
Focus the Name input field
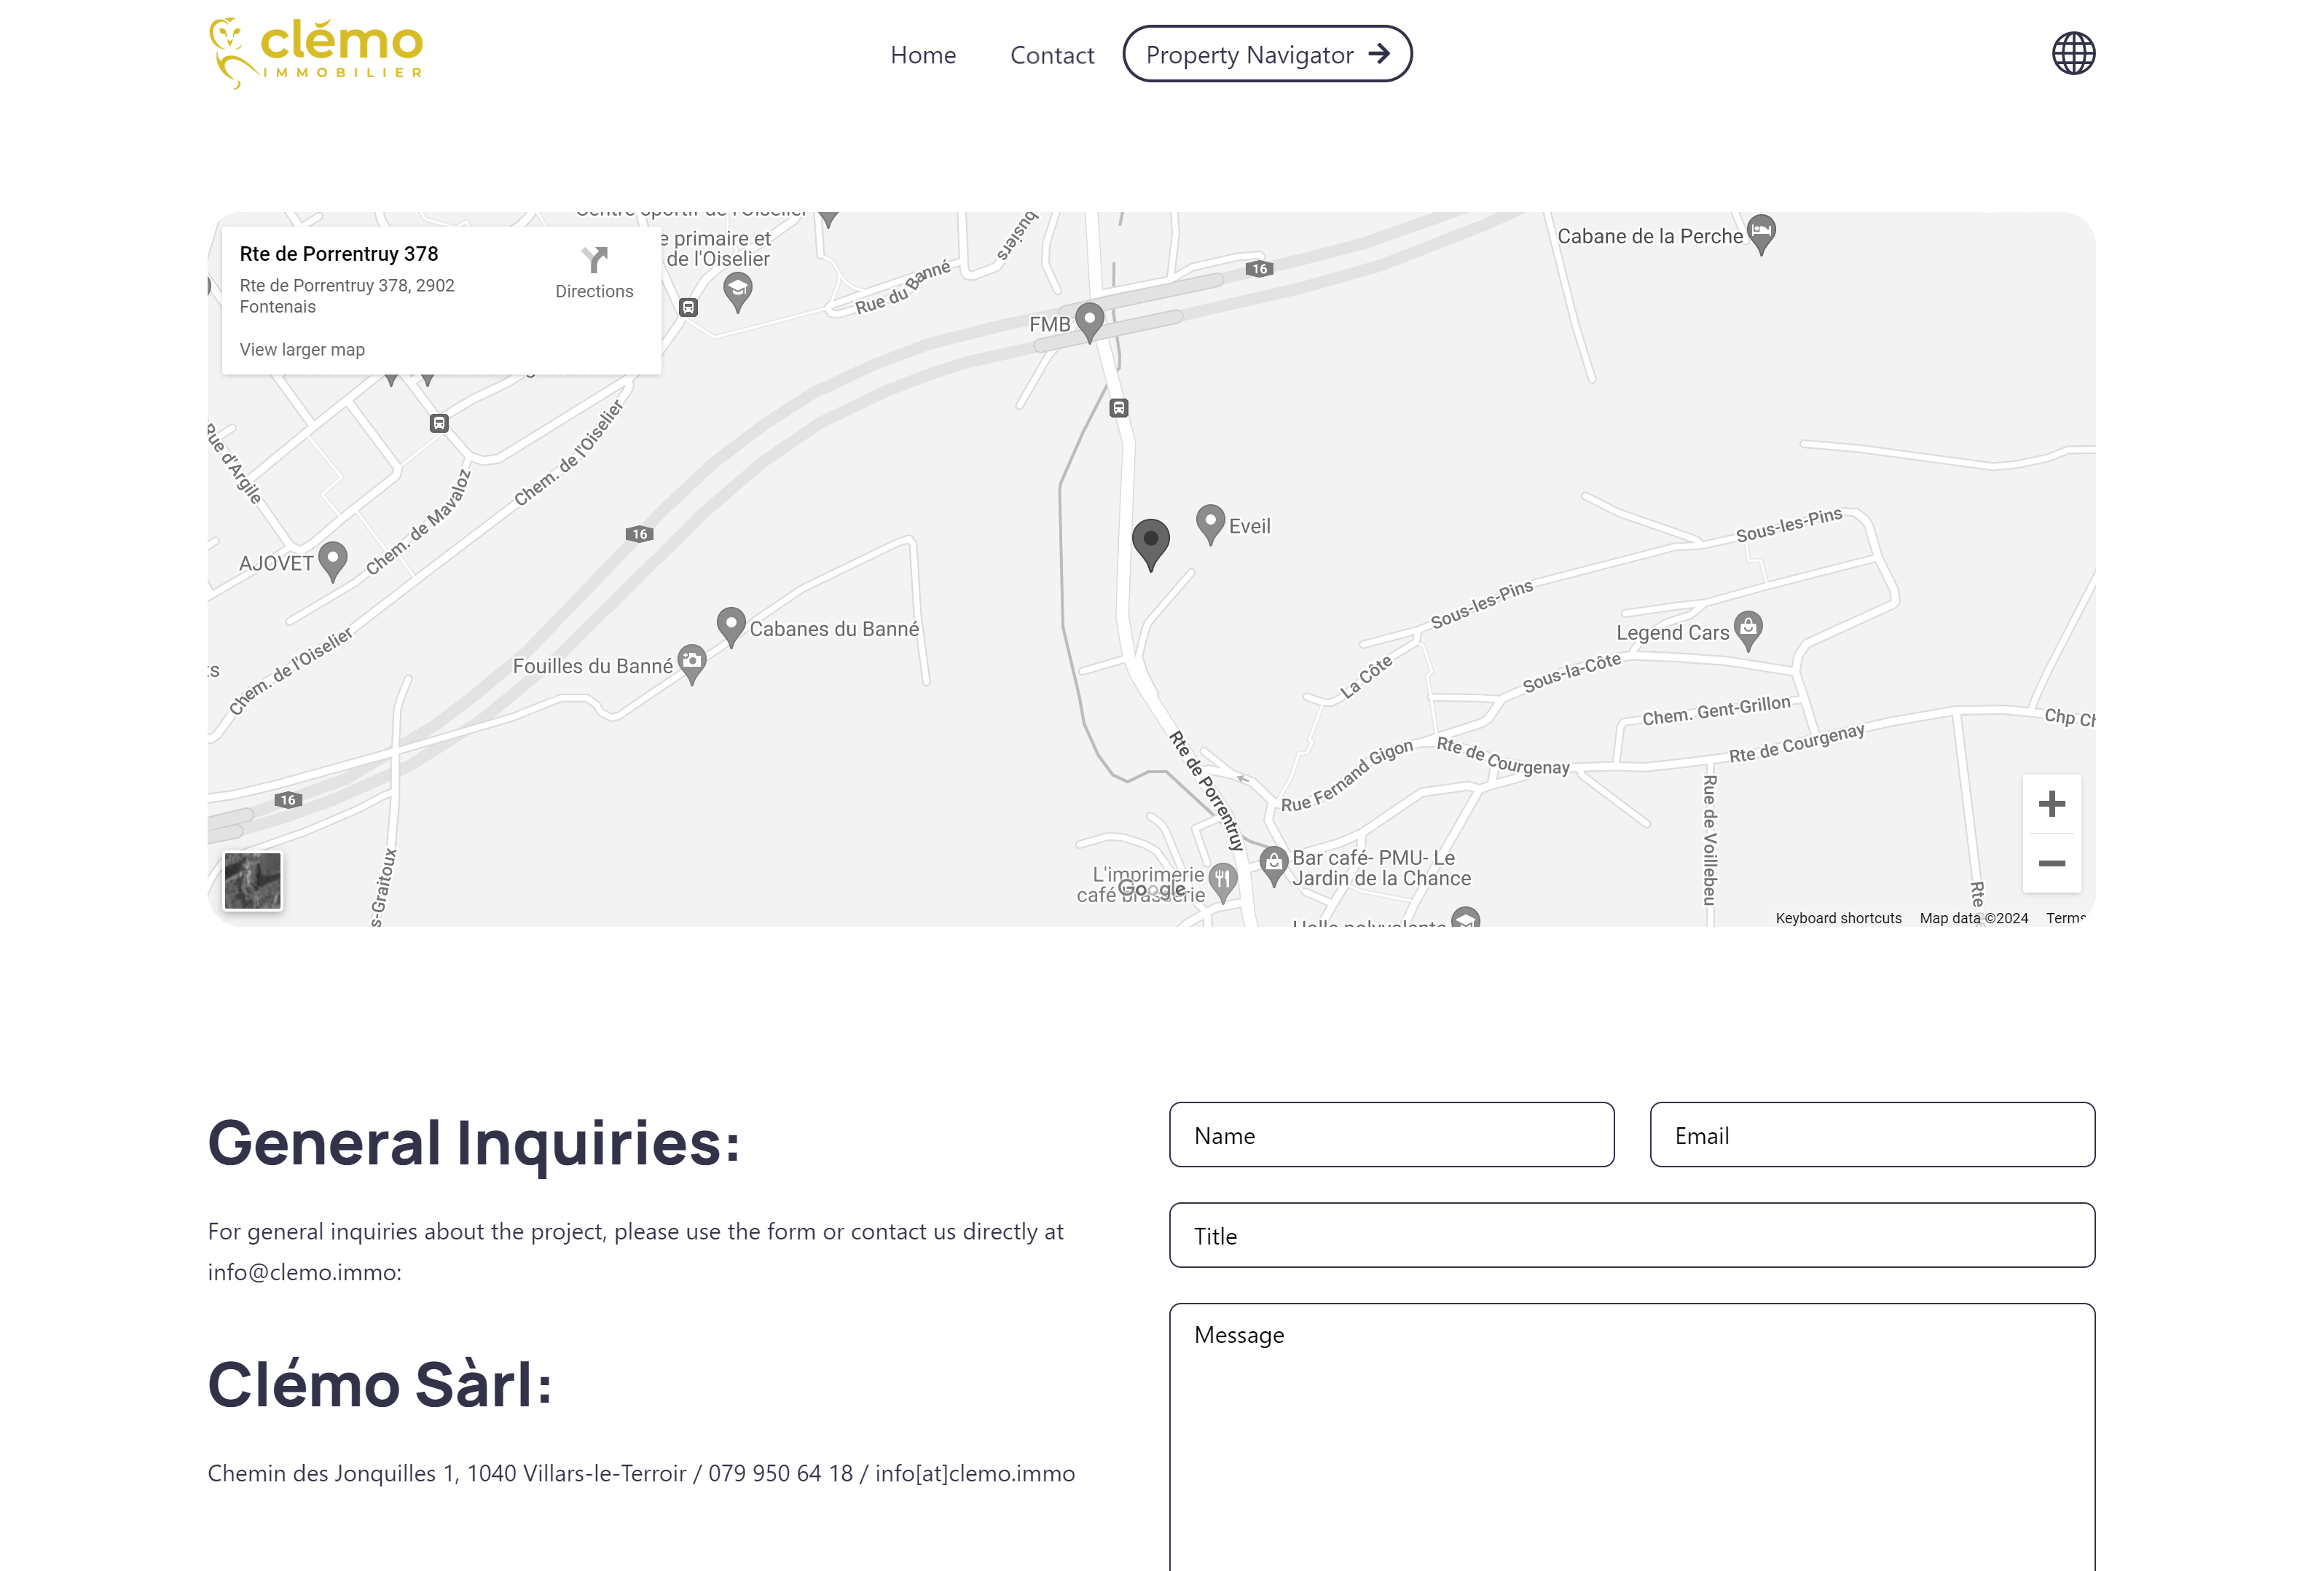coord(1391,1135)
